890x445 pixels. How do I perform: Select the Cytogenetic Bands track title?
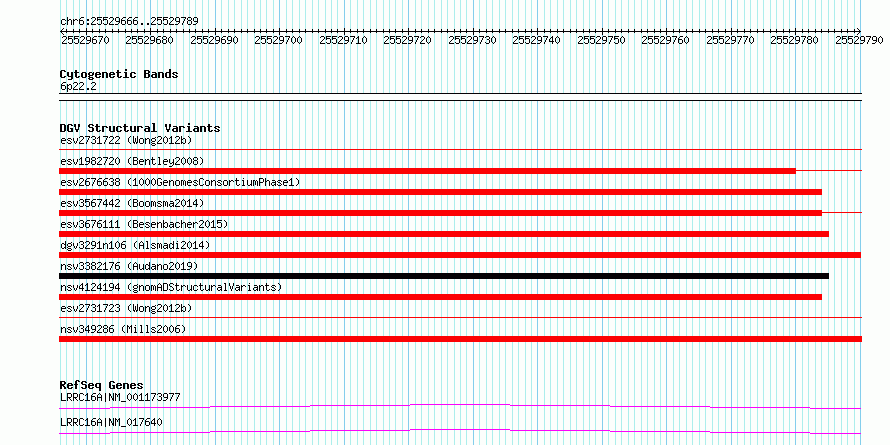pos(119,74)
